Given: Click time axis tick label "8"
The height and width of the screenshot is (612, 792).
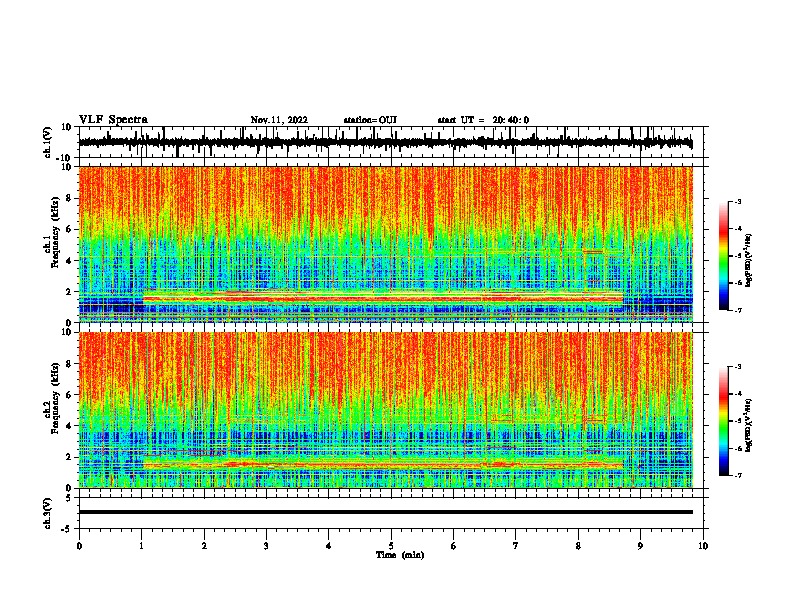Looking at the screenshot, I should tap(578, 546).
